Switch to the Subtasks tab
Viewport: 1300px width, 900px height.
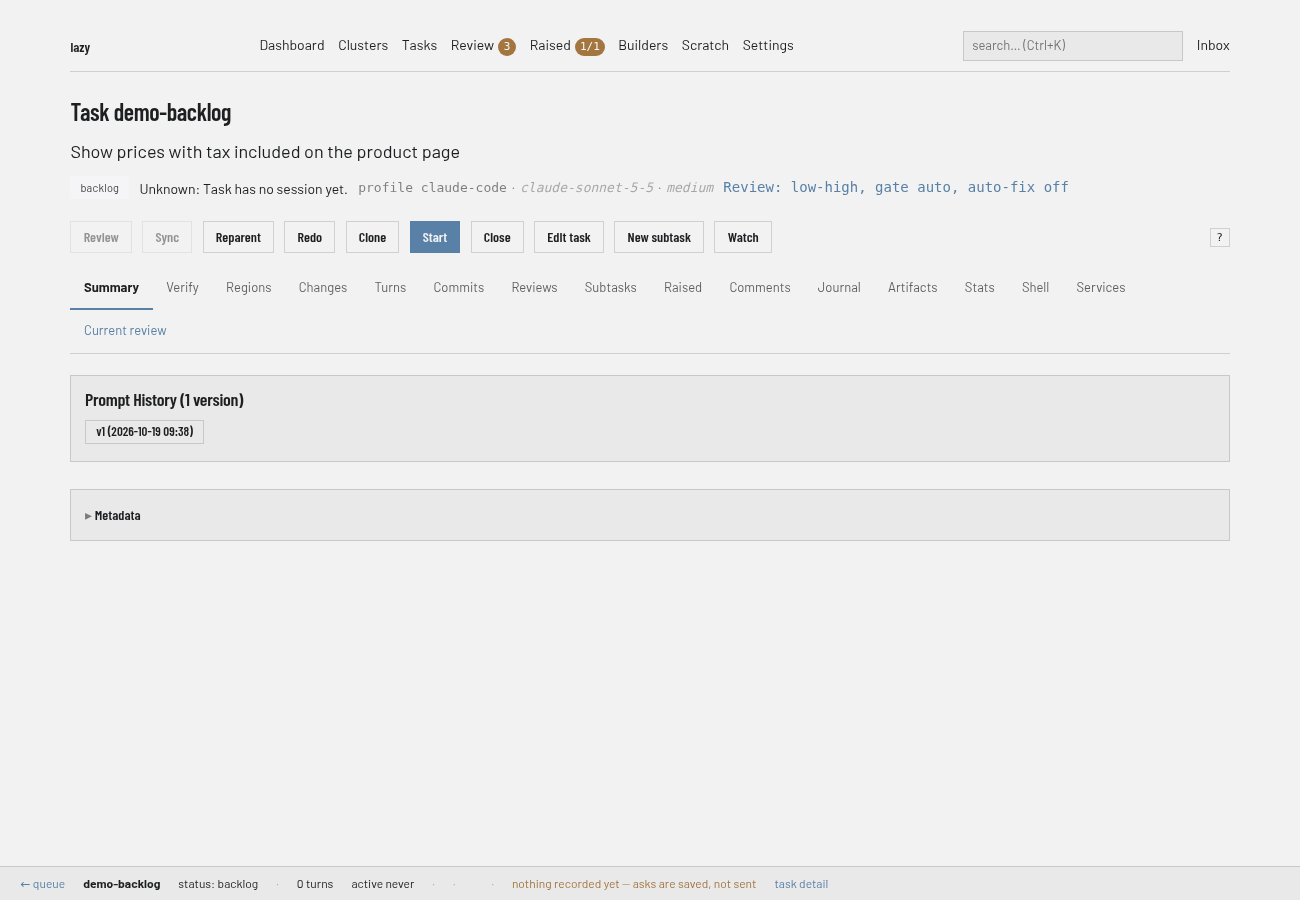click(x=611, y=288)
